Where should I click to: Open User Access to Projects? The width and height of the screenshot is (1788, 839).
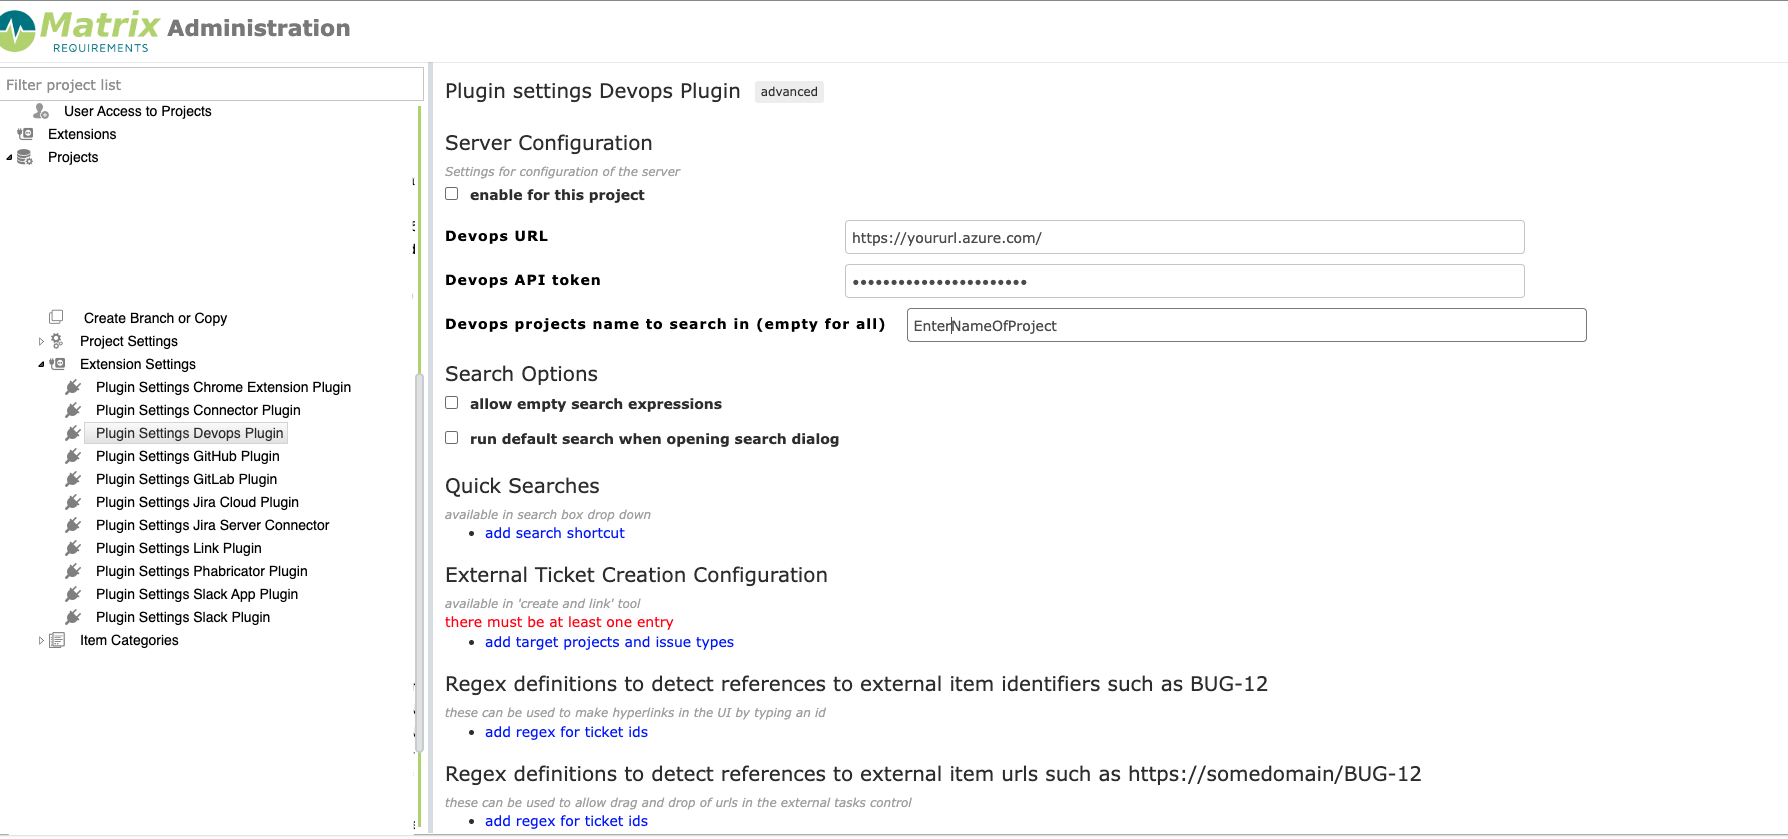coord(138,111)
